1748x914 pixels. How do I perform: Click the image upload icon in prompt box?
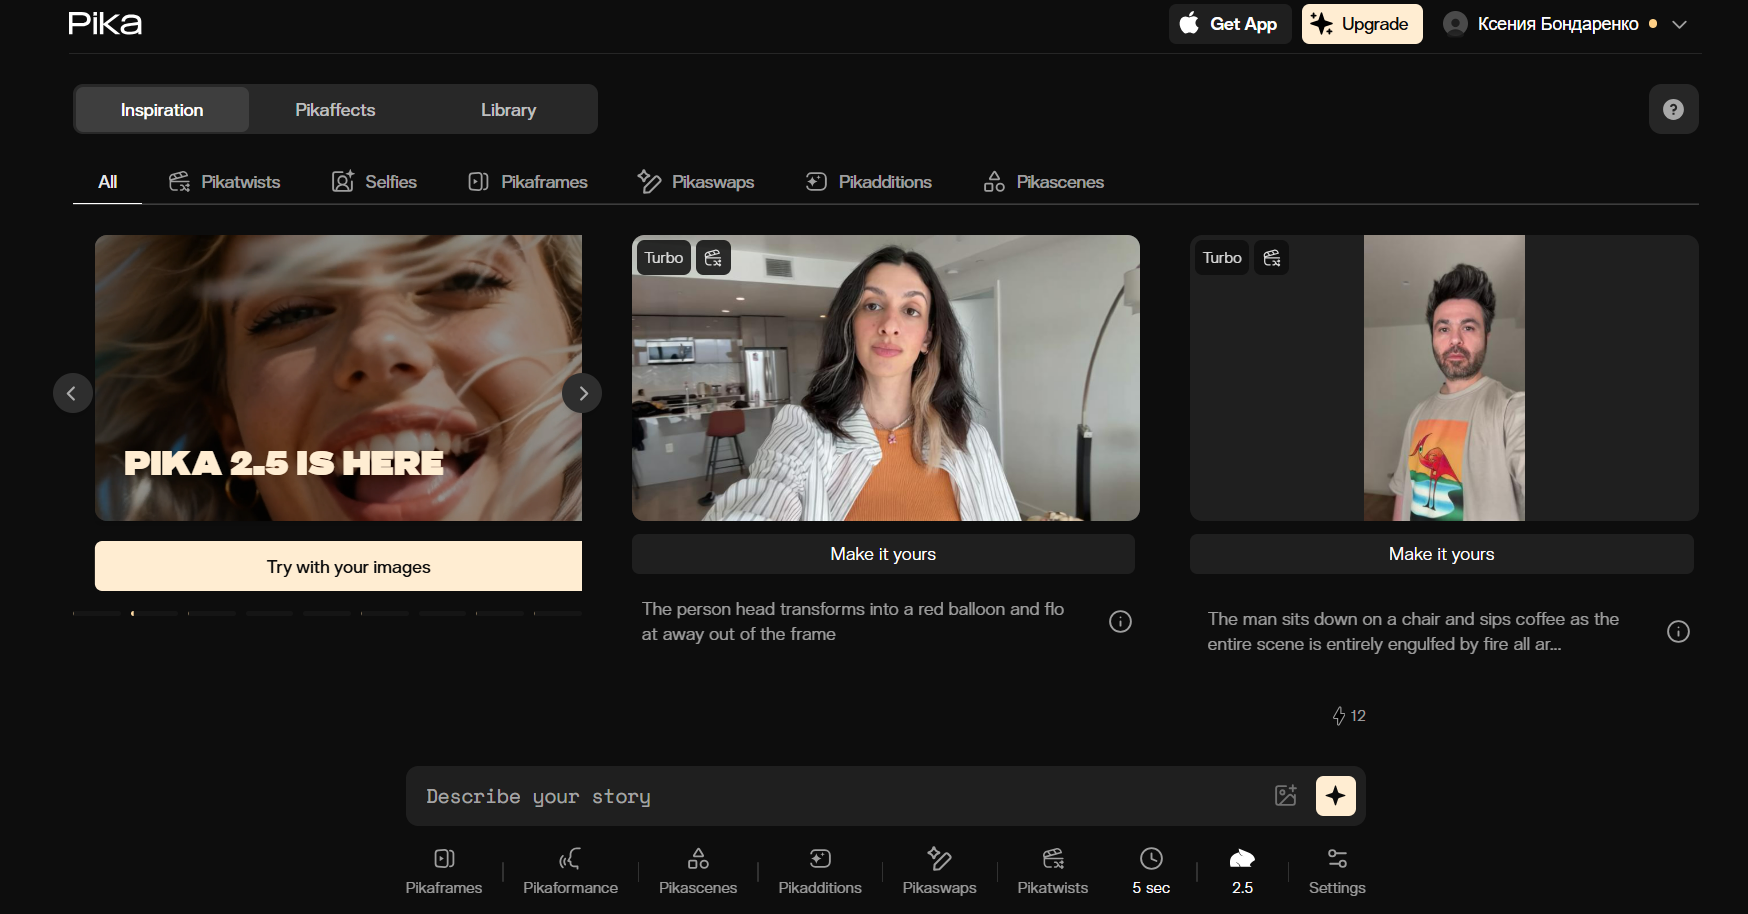point(1285,796)
